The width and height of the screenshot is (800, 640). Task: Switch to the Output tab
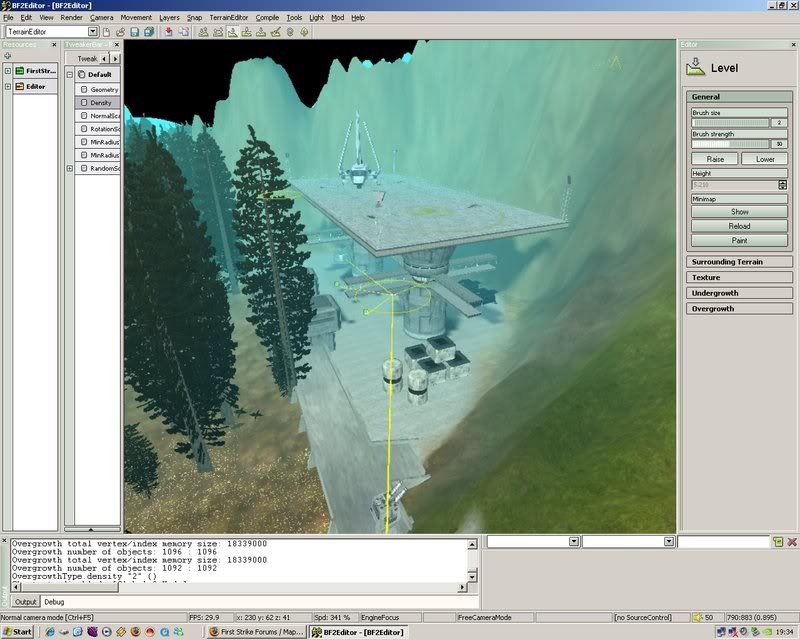click(x=26, y=602)
